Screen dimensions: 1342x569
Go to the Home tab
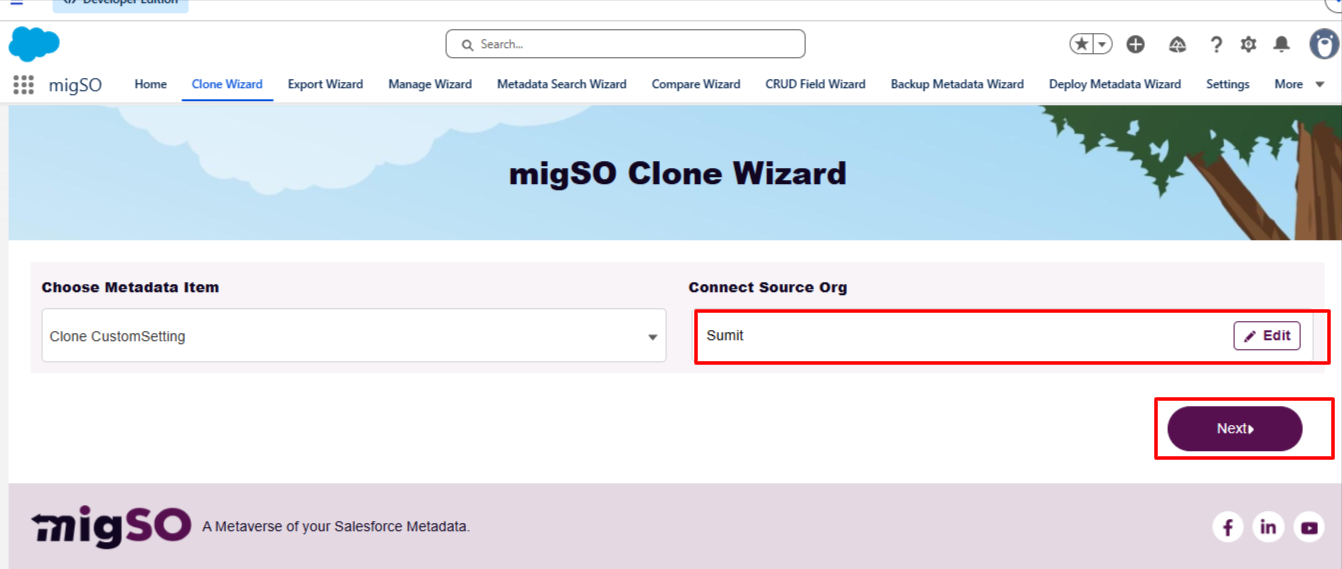coord(151,84)
